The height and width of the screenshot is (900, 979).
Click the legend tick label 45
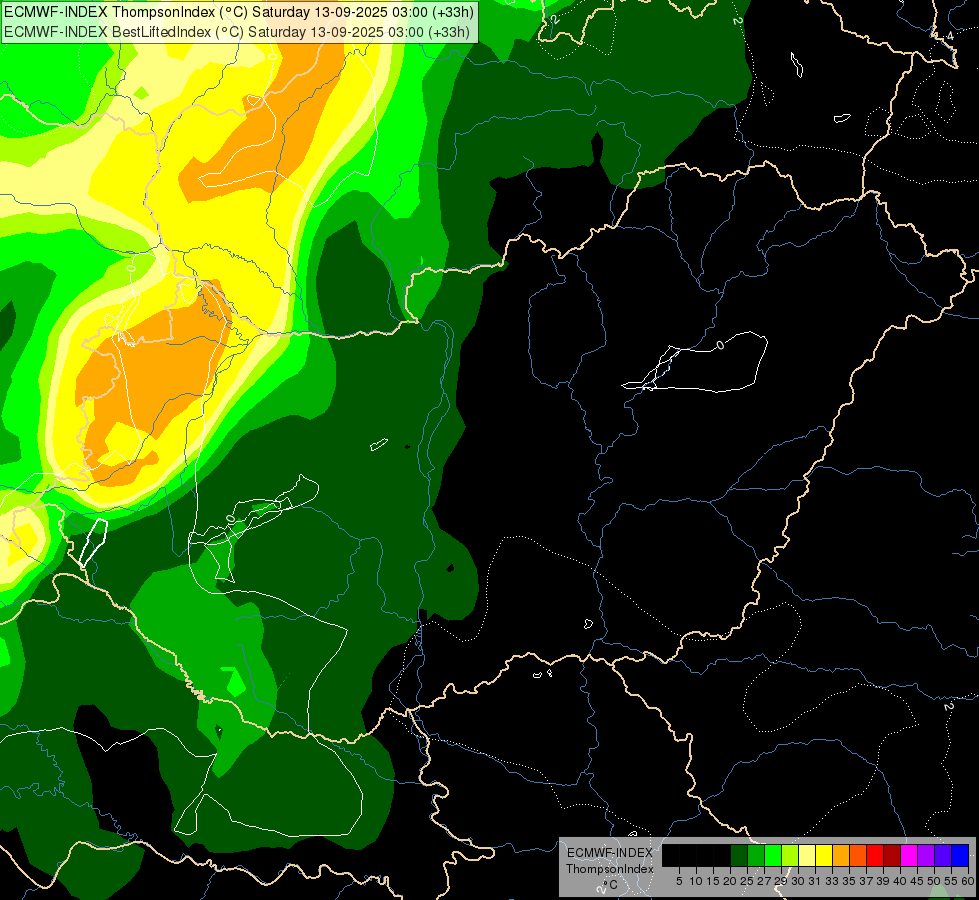click(x=917, y=881)
